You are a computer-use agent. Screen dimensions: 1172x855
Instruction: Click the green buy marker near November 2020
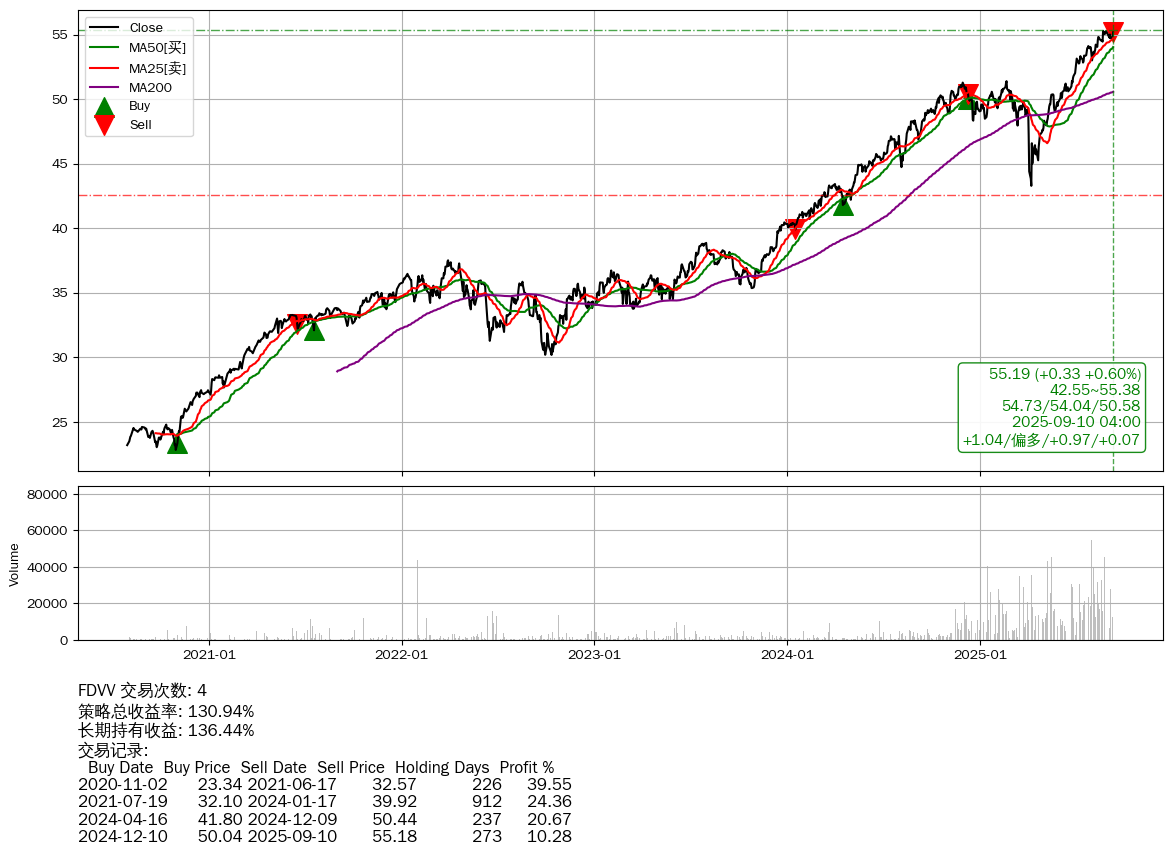click(177, 442)
